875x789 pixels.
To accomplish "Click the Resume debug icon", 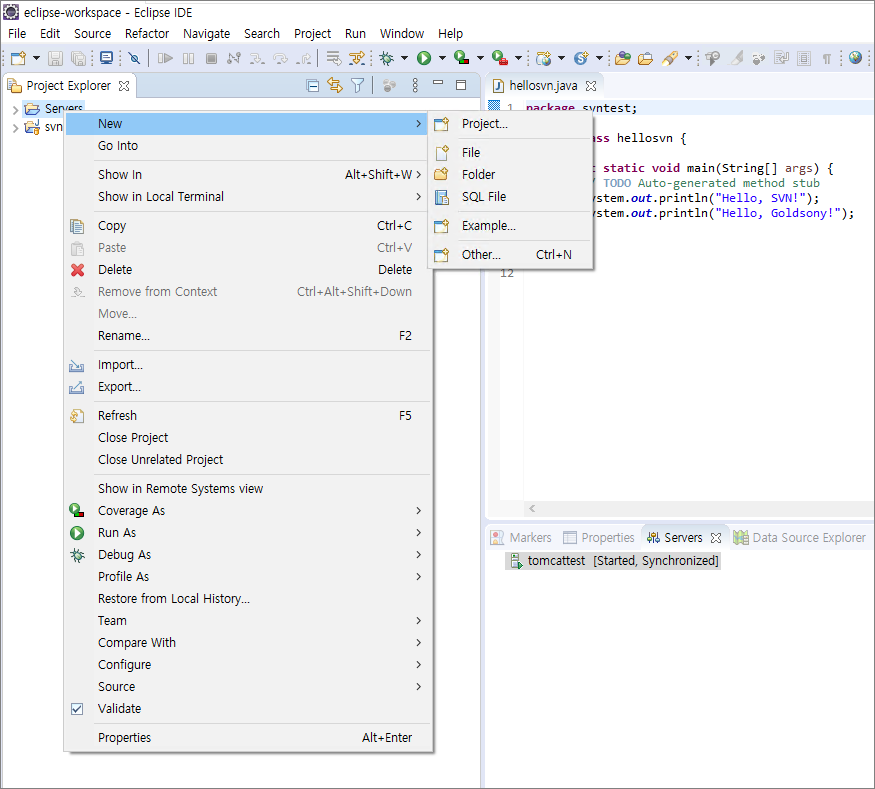I will click(x=165, y=58).
